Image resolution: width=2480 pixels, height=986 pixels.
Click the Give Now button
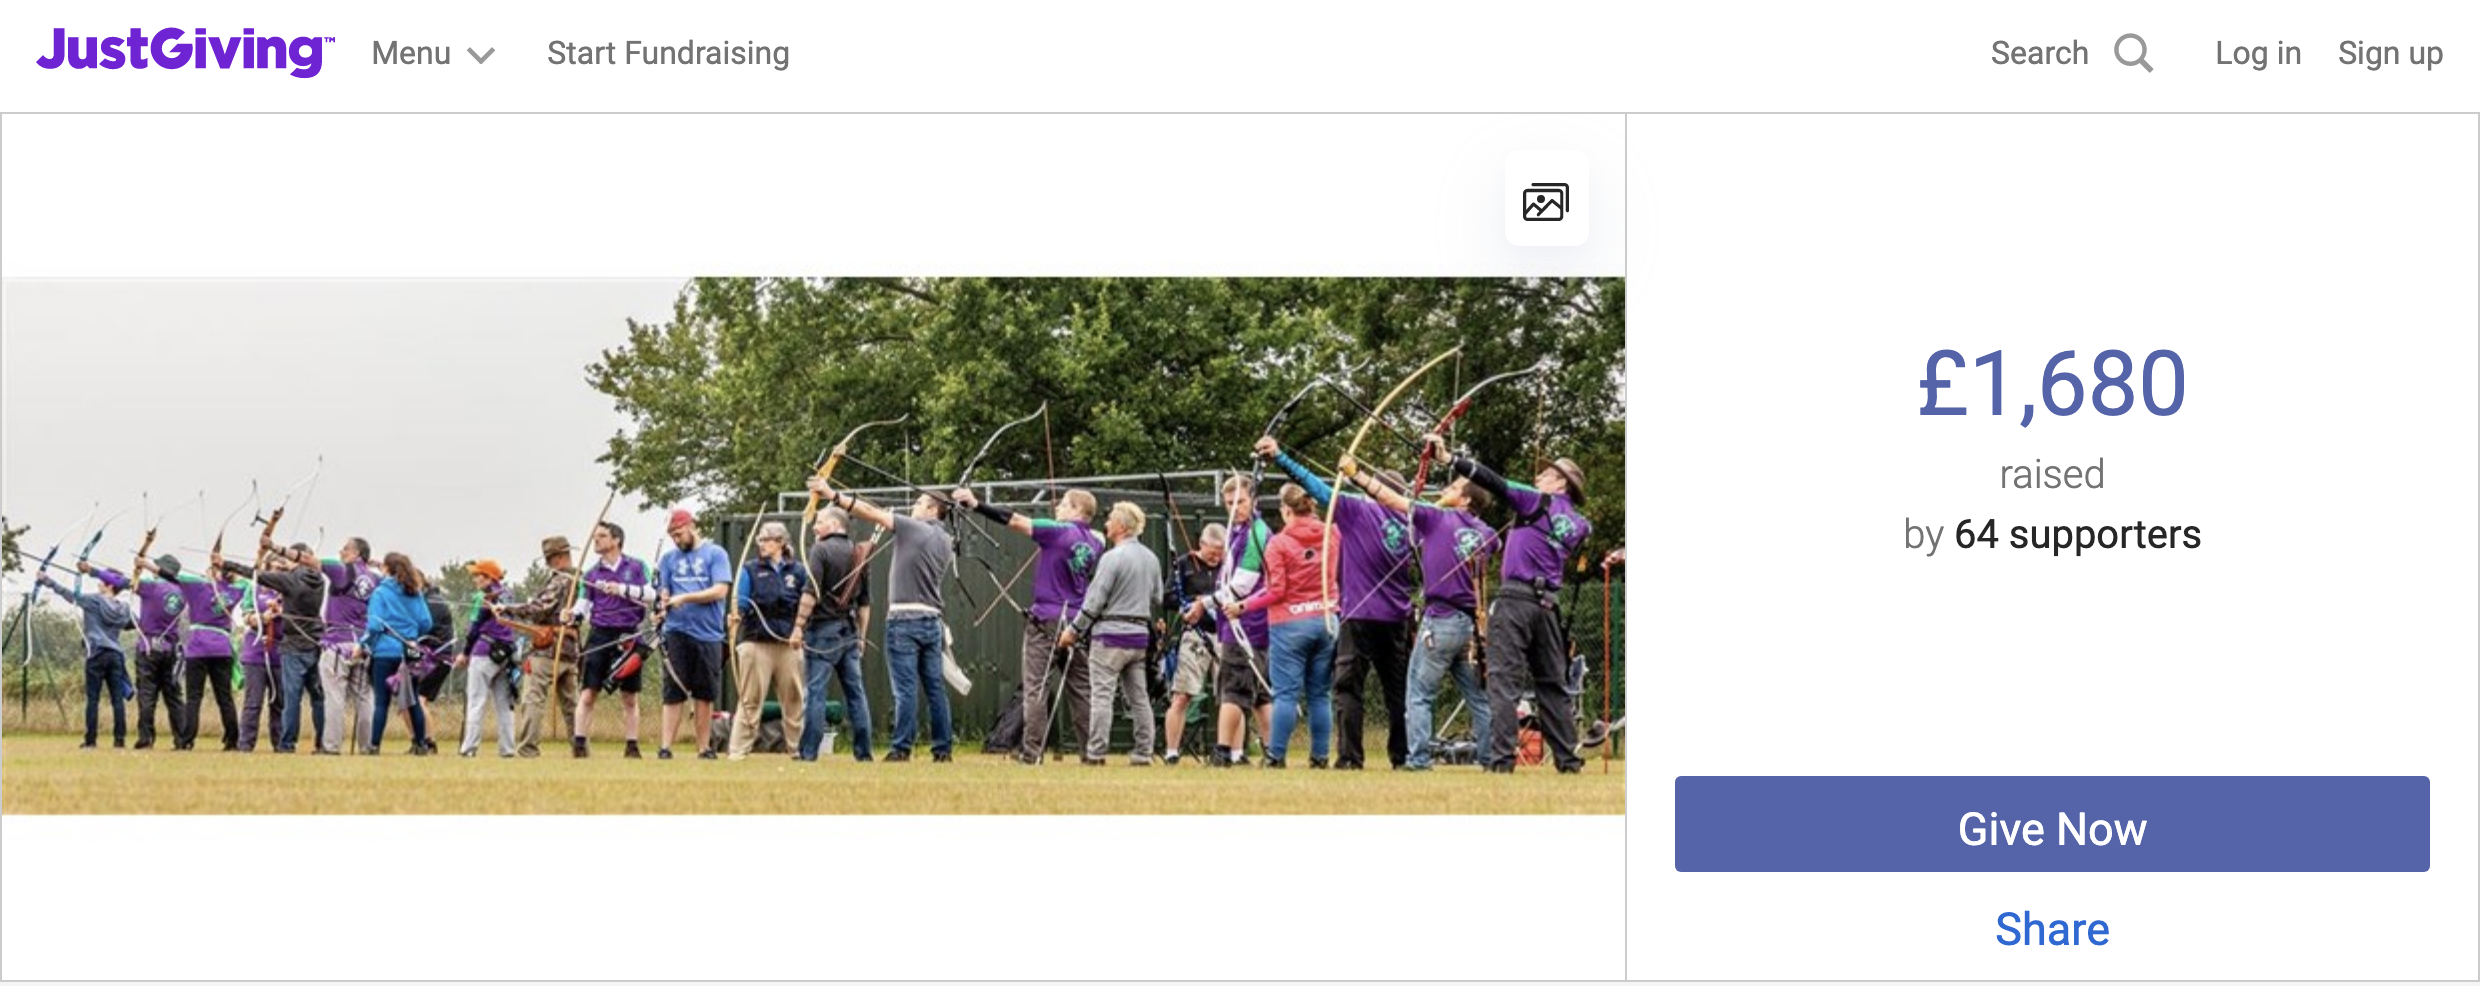tap(2052, 824)
